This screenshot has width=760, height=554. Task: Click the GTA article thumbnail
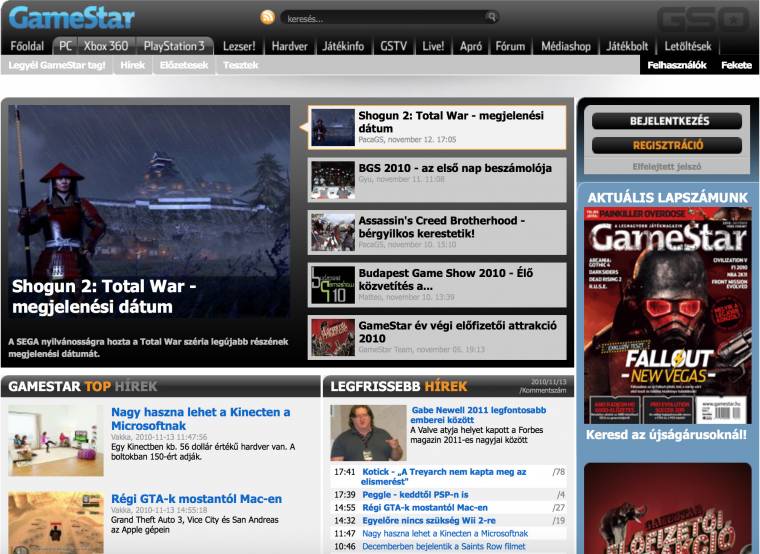tap(56, 522)
